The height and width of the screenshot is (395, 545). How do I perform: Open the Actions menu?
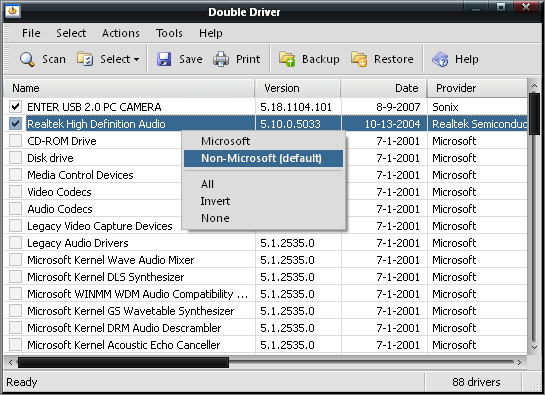click(x=121, y=33)
